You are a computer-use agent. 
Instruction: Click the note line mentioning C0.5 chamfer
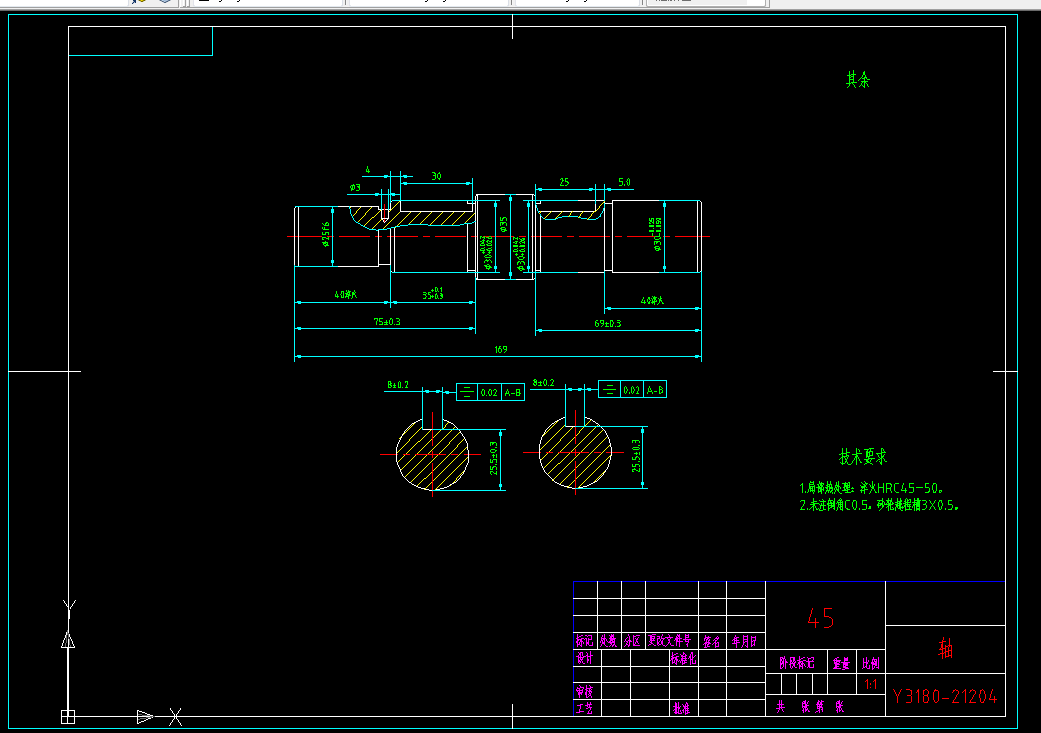879,505
